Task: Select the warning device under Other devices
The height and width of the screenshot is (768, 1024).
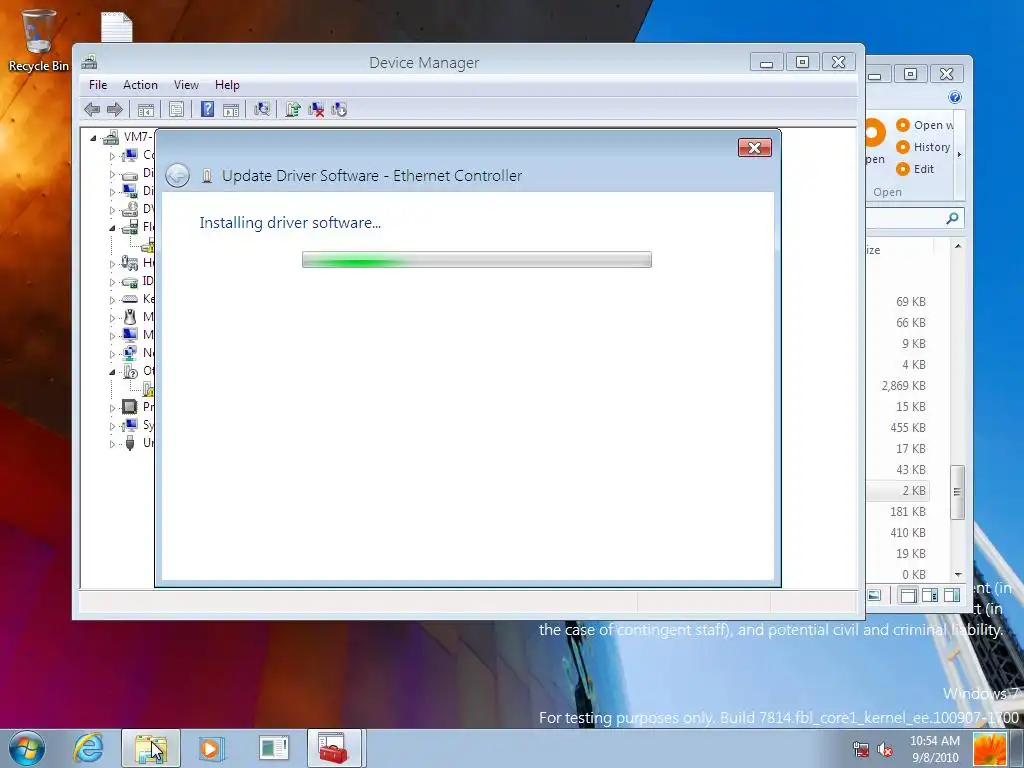Action: (x=148, y=389)
